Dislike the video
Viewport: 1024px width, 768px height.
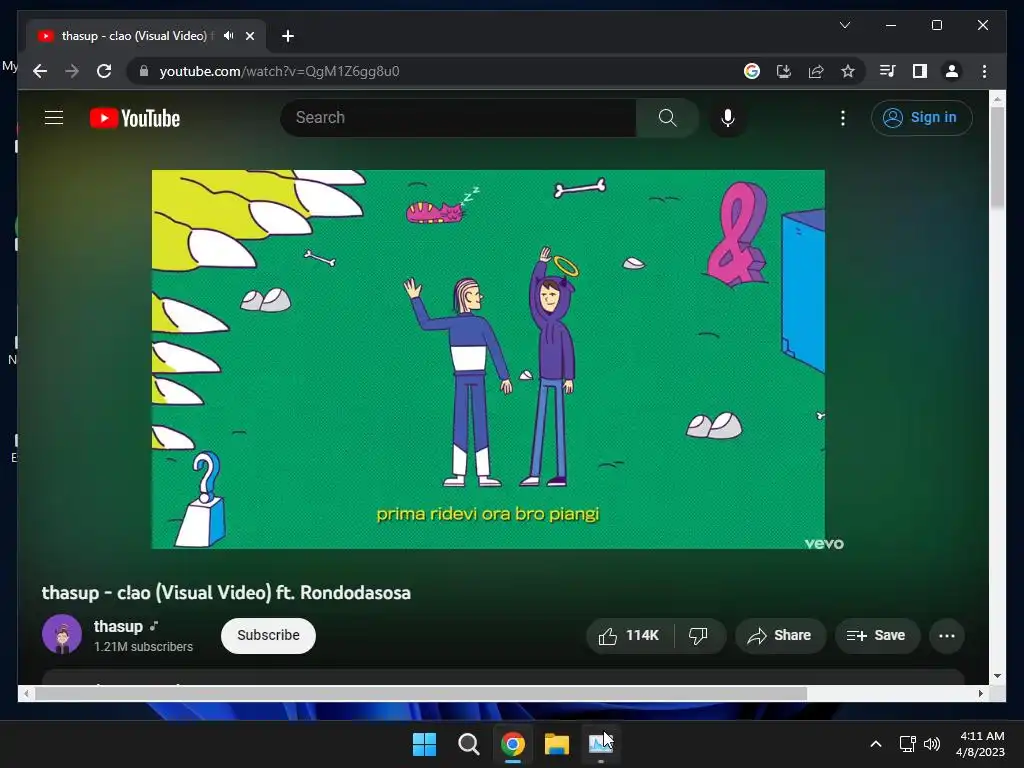pyautogui.click(x=699, y=635)
